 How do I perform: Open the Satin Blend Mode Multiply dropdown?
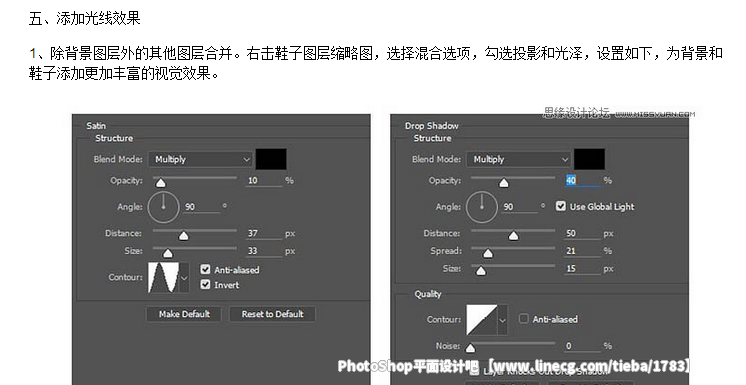click(x=200, y=159)
